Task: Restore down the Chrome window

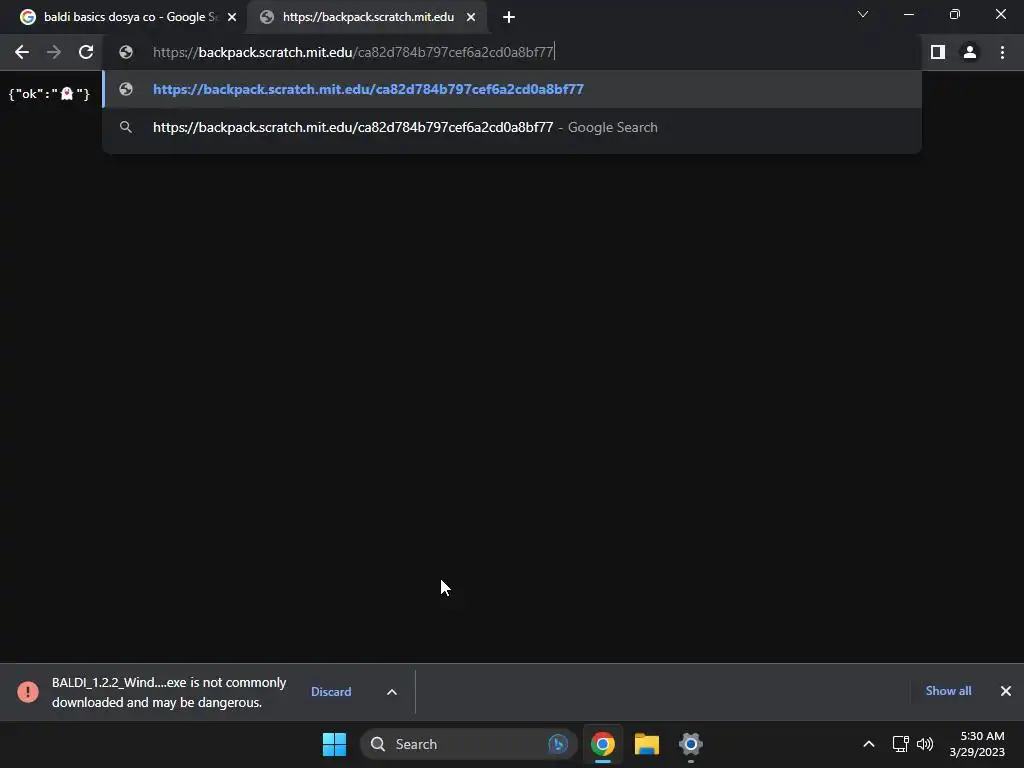Action: pos(955,14)
